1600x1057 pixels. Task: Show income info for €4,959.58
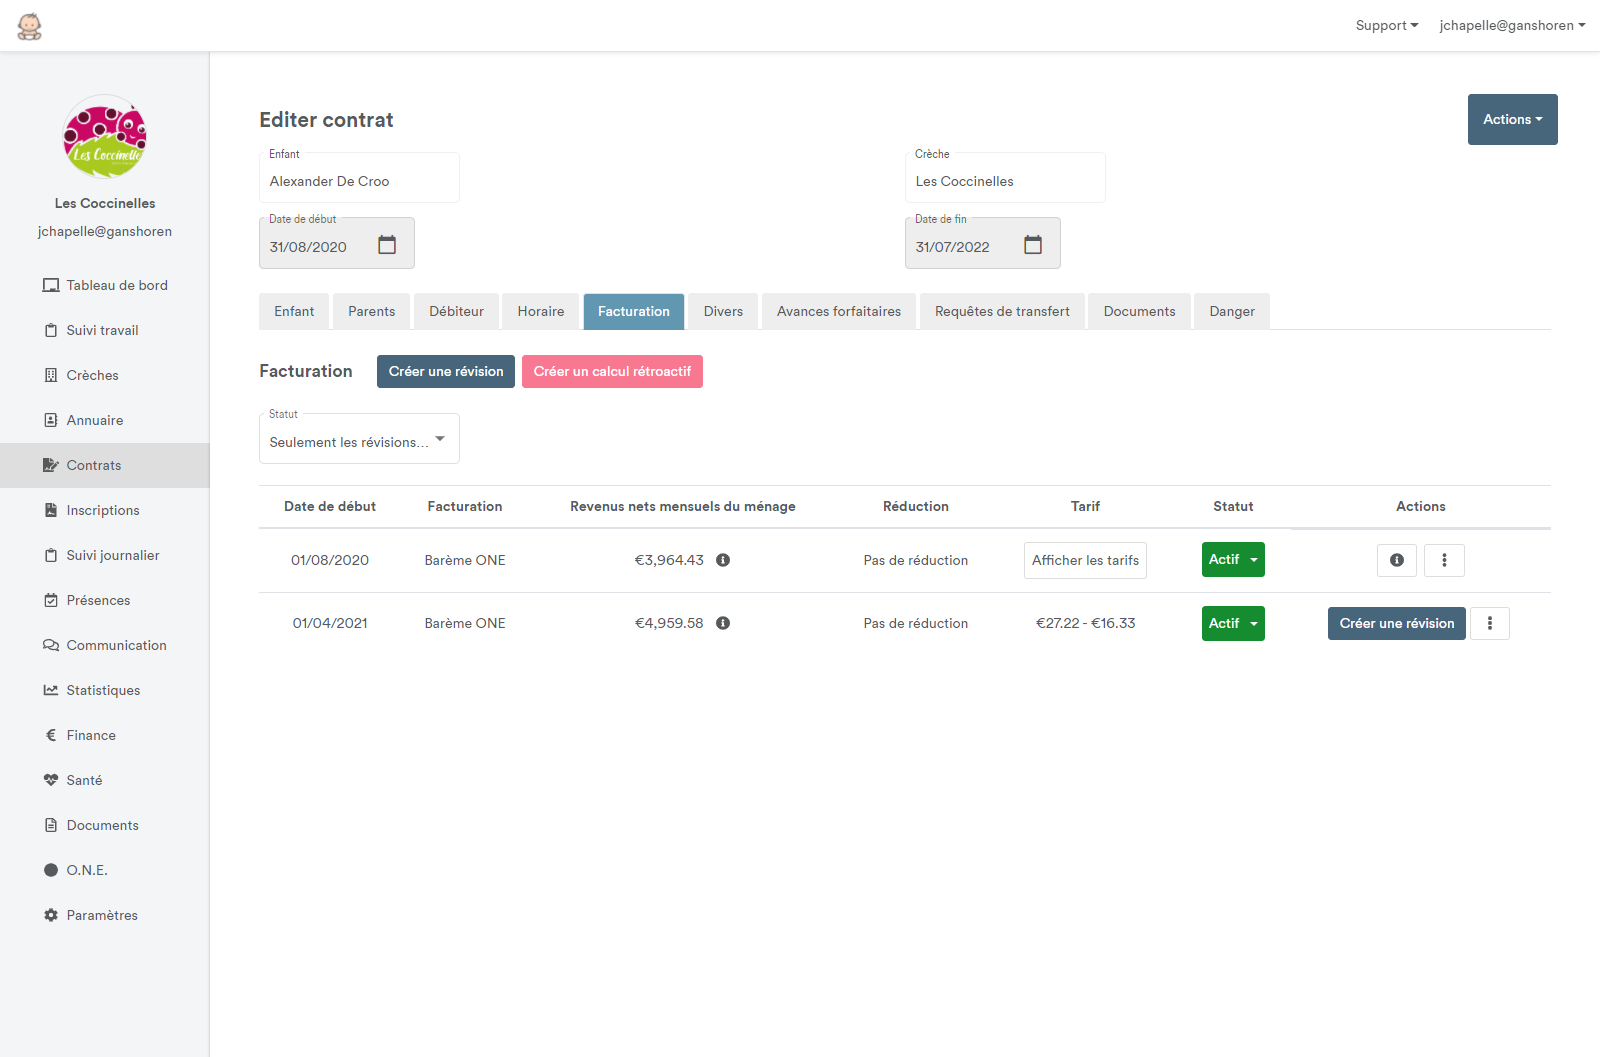[x=723, y=623]
